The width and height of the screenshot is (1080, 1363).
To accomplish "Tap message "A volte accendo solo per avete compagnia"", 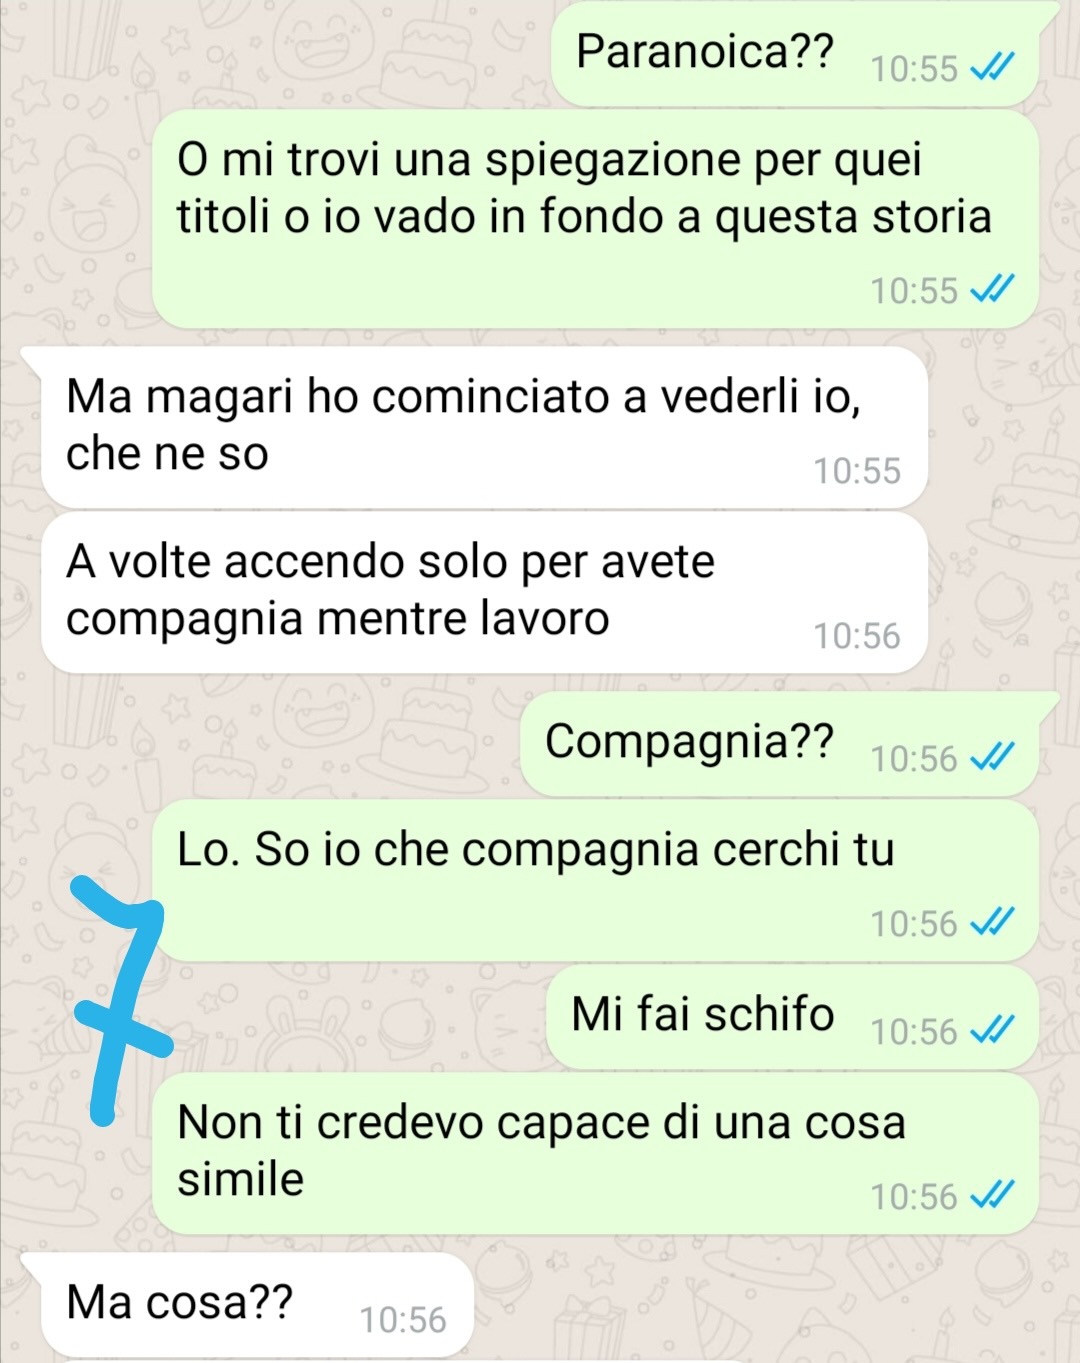I will click(x=484, y=593).
